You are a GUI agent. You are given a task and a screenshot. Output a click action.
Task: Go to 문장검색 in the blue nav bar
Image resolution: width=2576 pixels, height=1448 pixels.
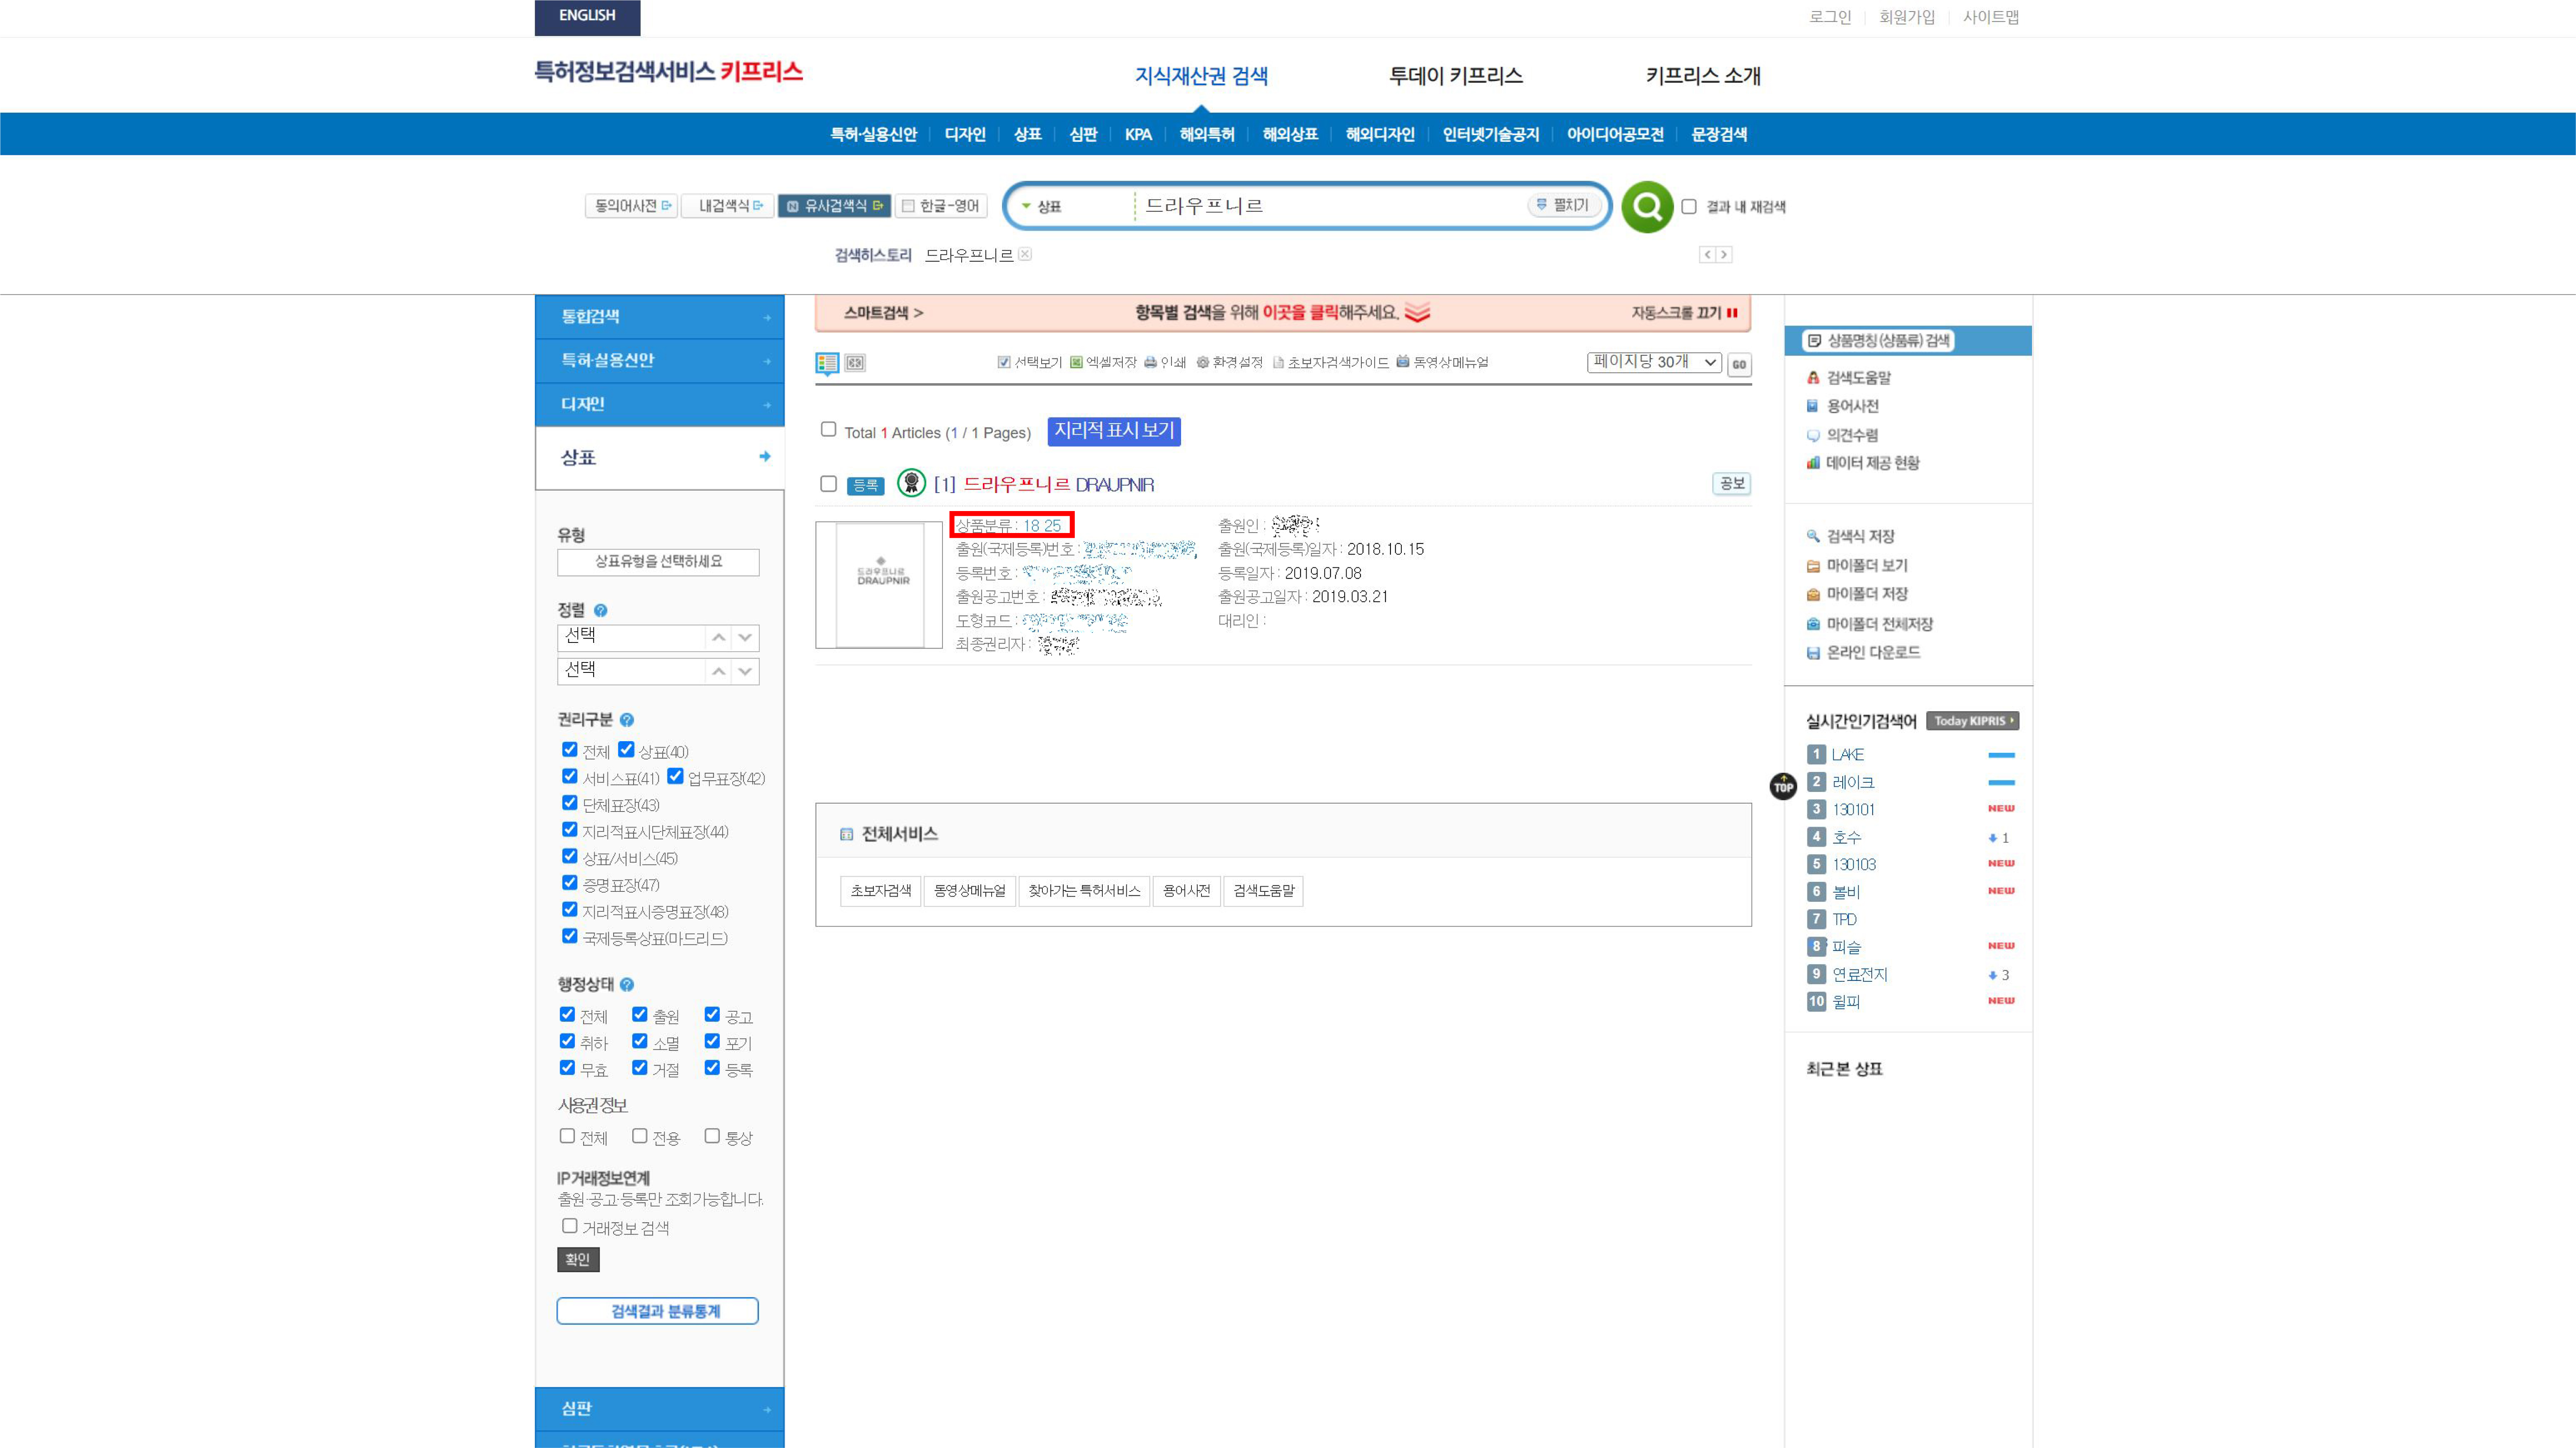point(1719,135)
